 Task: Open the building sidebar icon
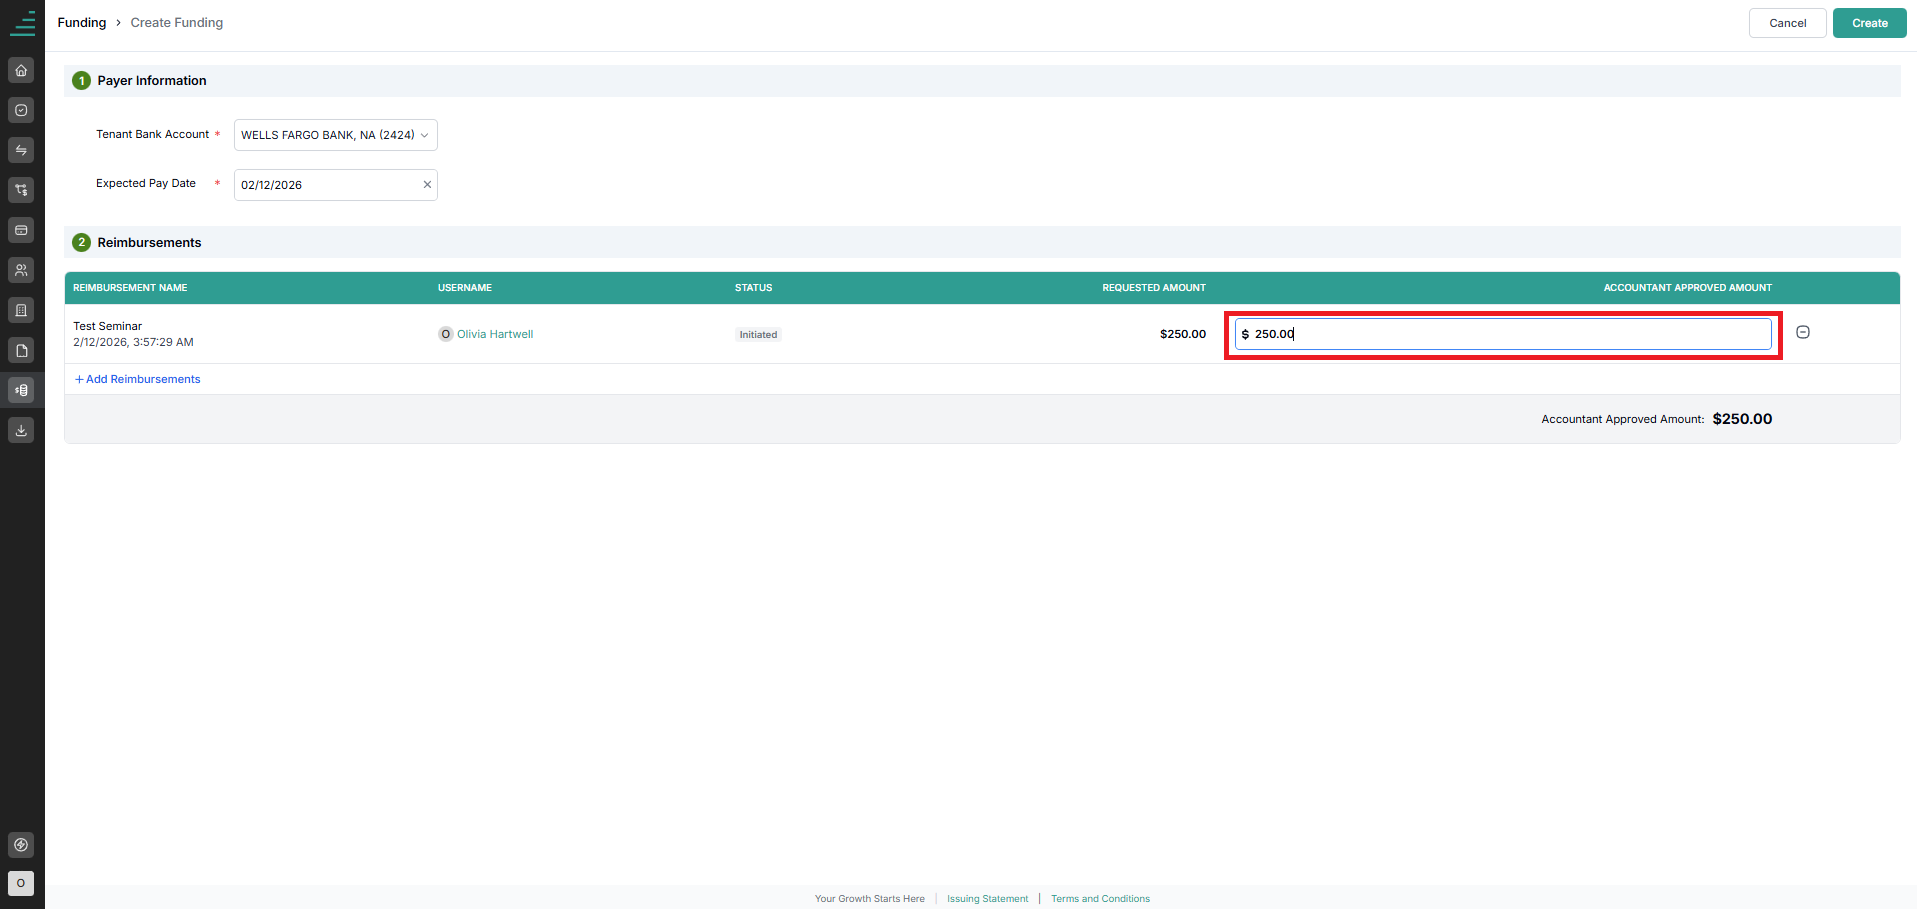click(x=21, y=310)
